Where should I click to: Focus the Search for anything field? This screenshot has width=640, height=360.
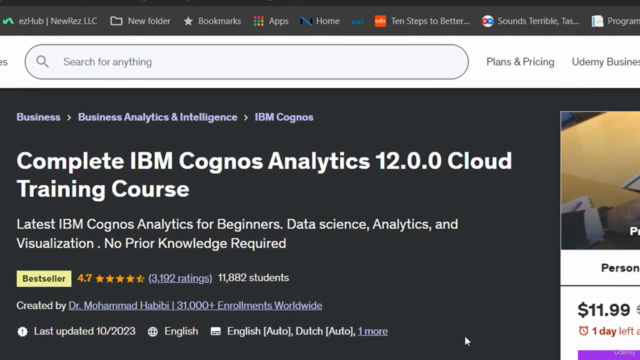pyautogui.click(x=247, y=62)
